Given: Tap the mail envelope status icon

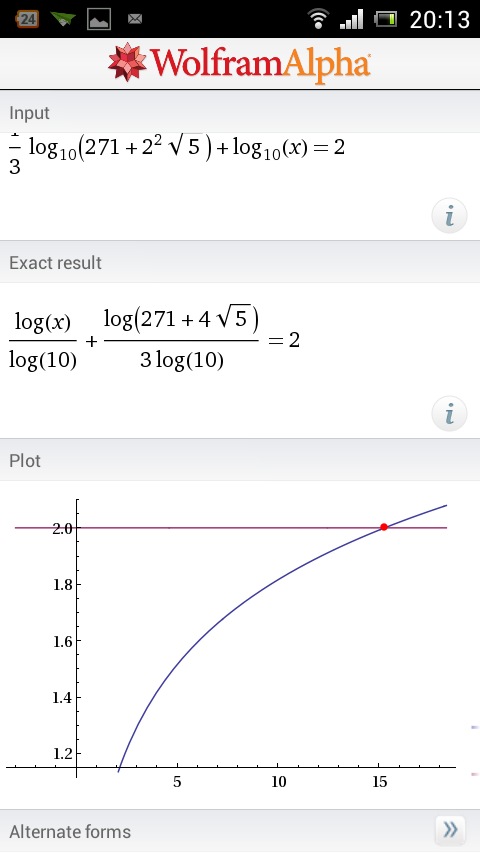Looking at the screenshot, I should click(135, 20).
